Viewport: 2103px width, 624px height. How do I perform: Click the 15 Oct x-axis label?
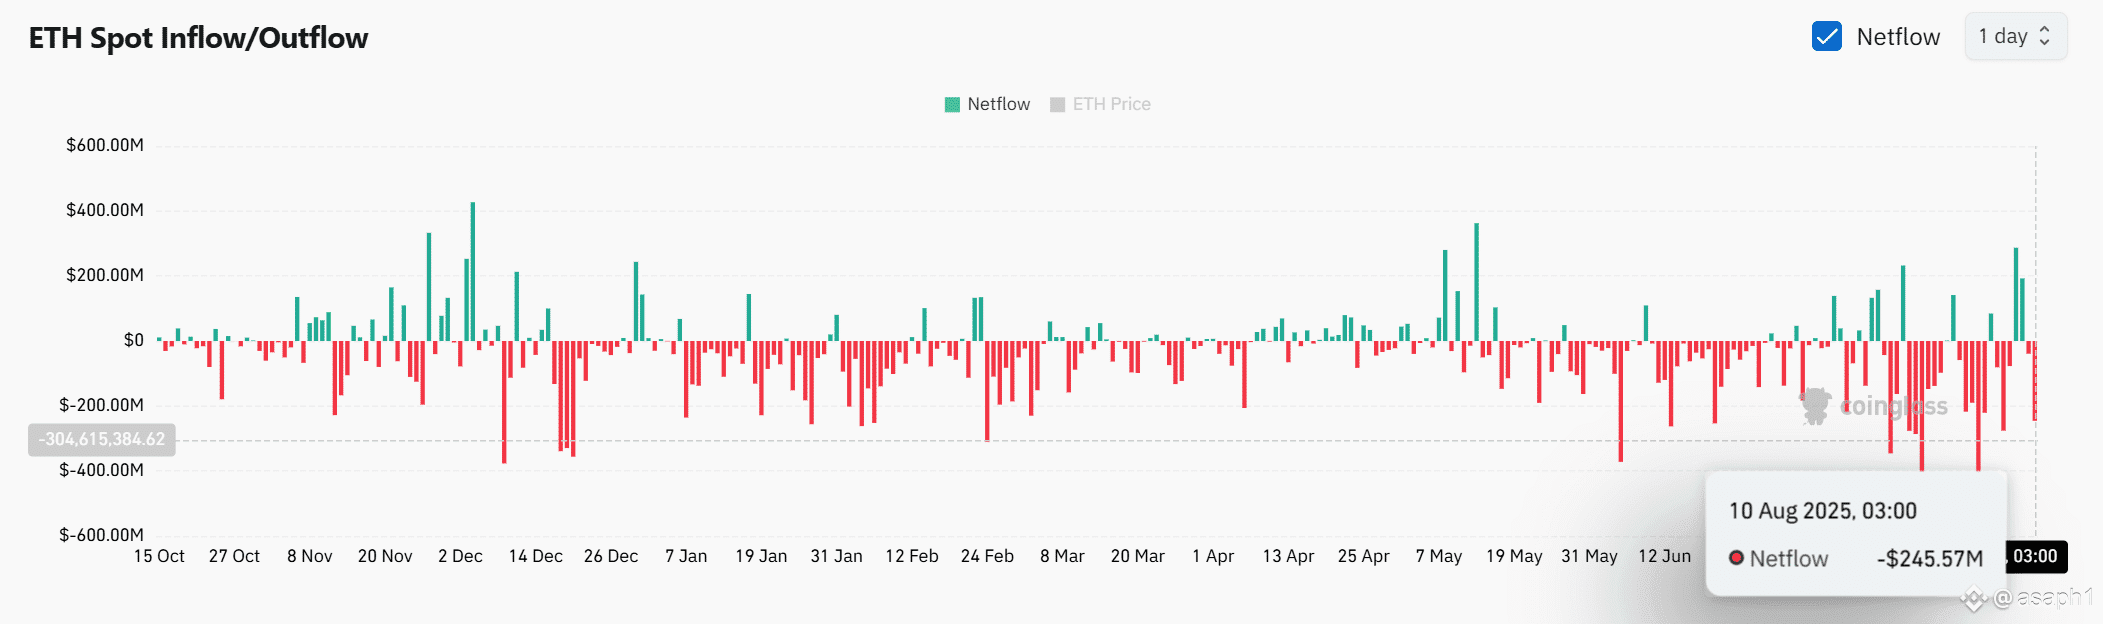click(159, 556)
